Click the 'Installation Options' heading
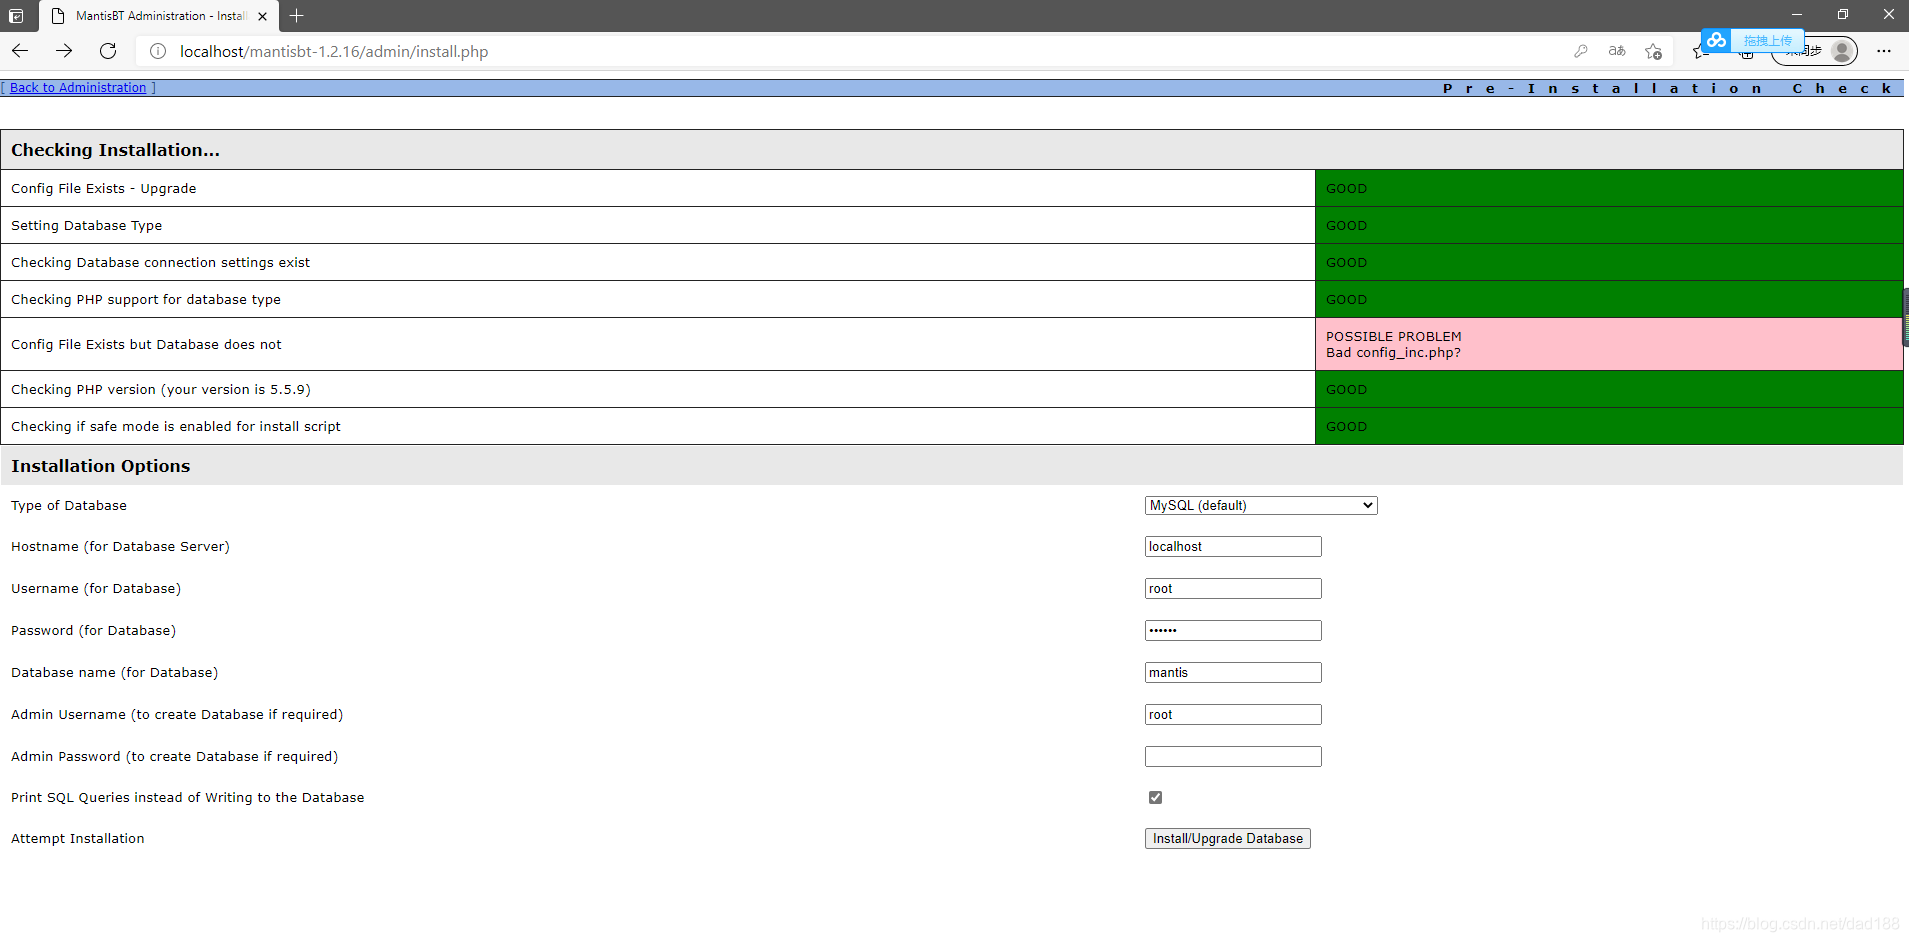Screen dimensions: 1909x942 [x=100, y=466]
